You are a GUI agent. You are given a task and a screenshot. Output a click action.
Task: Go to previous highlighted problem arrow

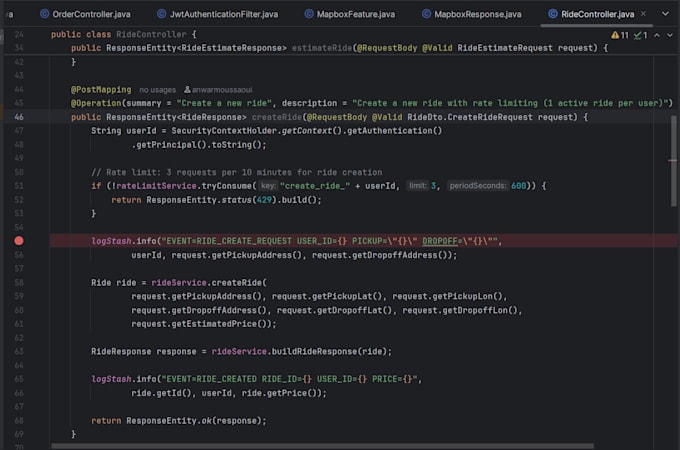pyautogui.click(x=657, y=35)
